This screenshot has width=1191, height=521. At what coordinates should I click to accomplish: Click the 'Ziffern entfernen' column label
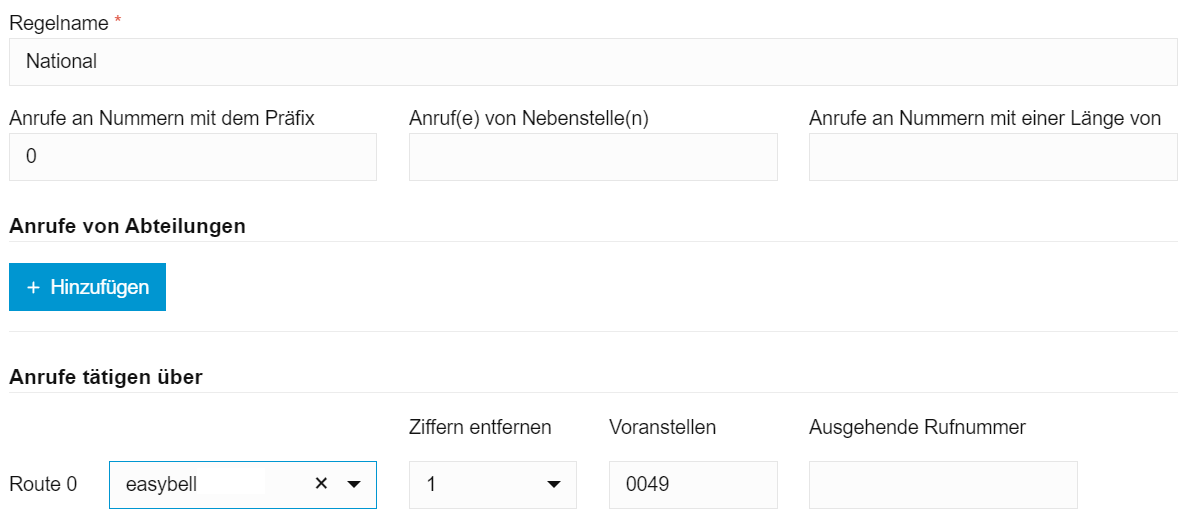click(x=480, y=427)
